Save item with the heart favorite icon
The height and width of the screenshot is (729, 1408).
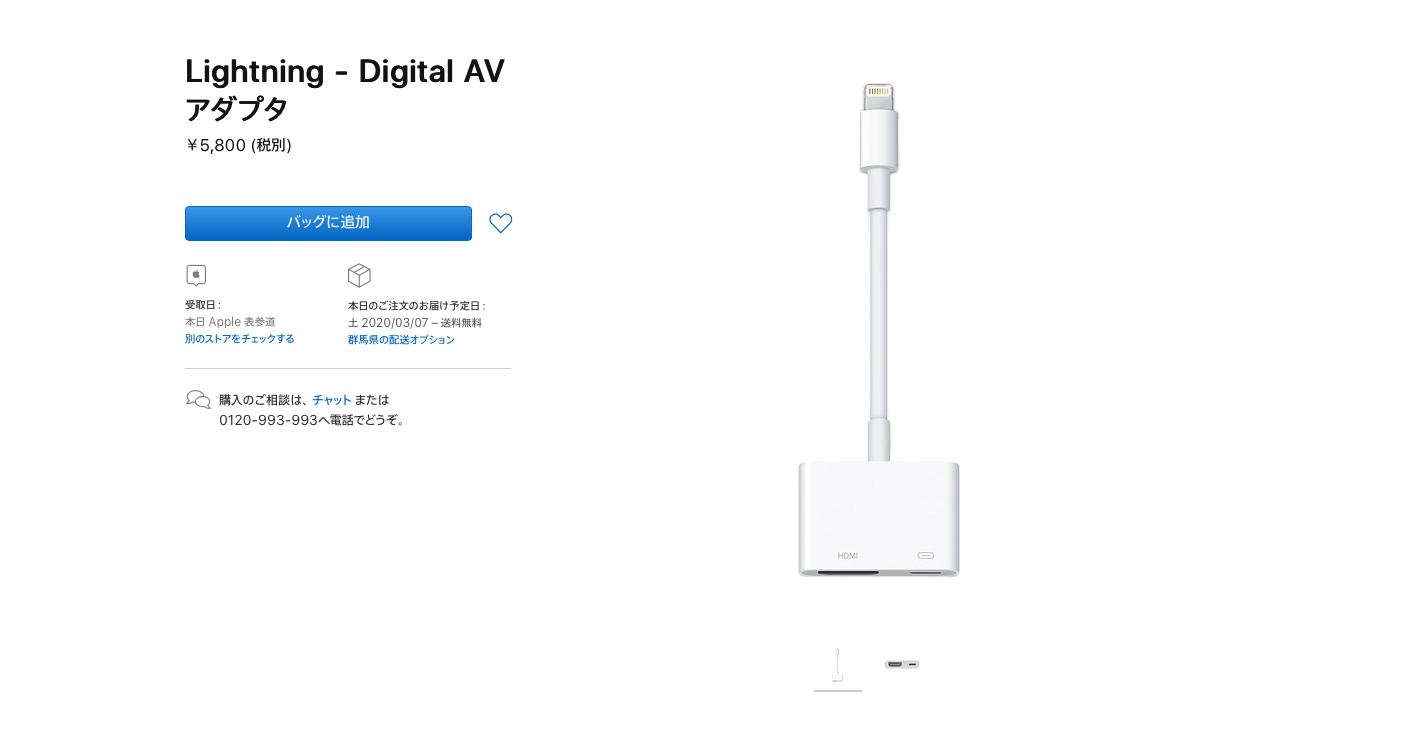(501, 223)
